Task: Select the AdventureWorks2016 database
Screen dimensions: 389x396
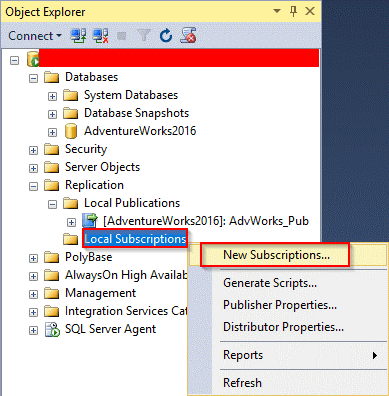Action: click(x=140, y=131)
